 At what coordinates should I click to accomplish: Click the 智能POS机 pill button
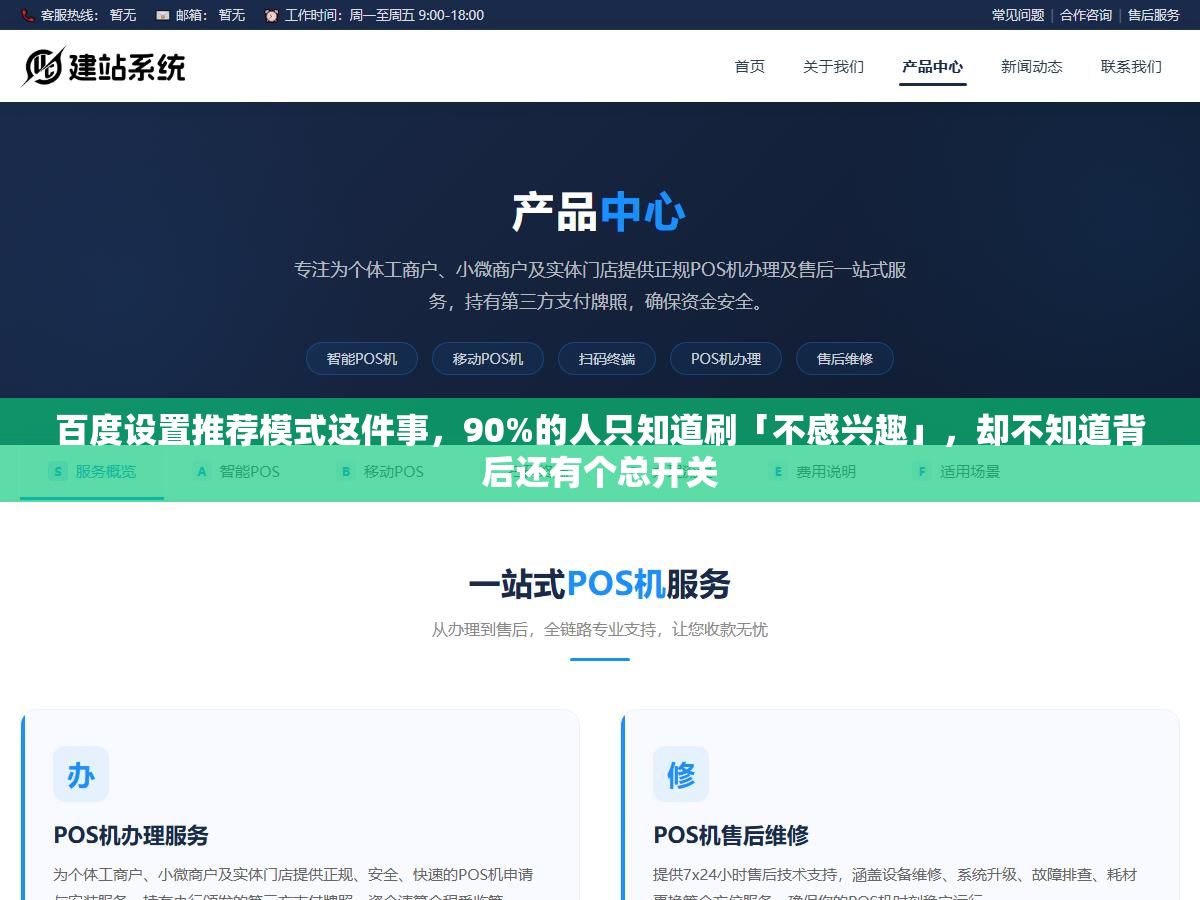click(362, 358)
